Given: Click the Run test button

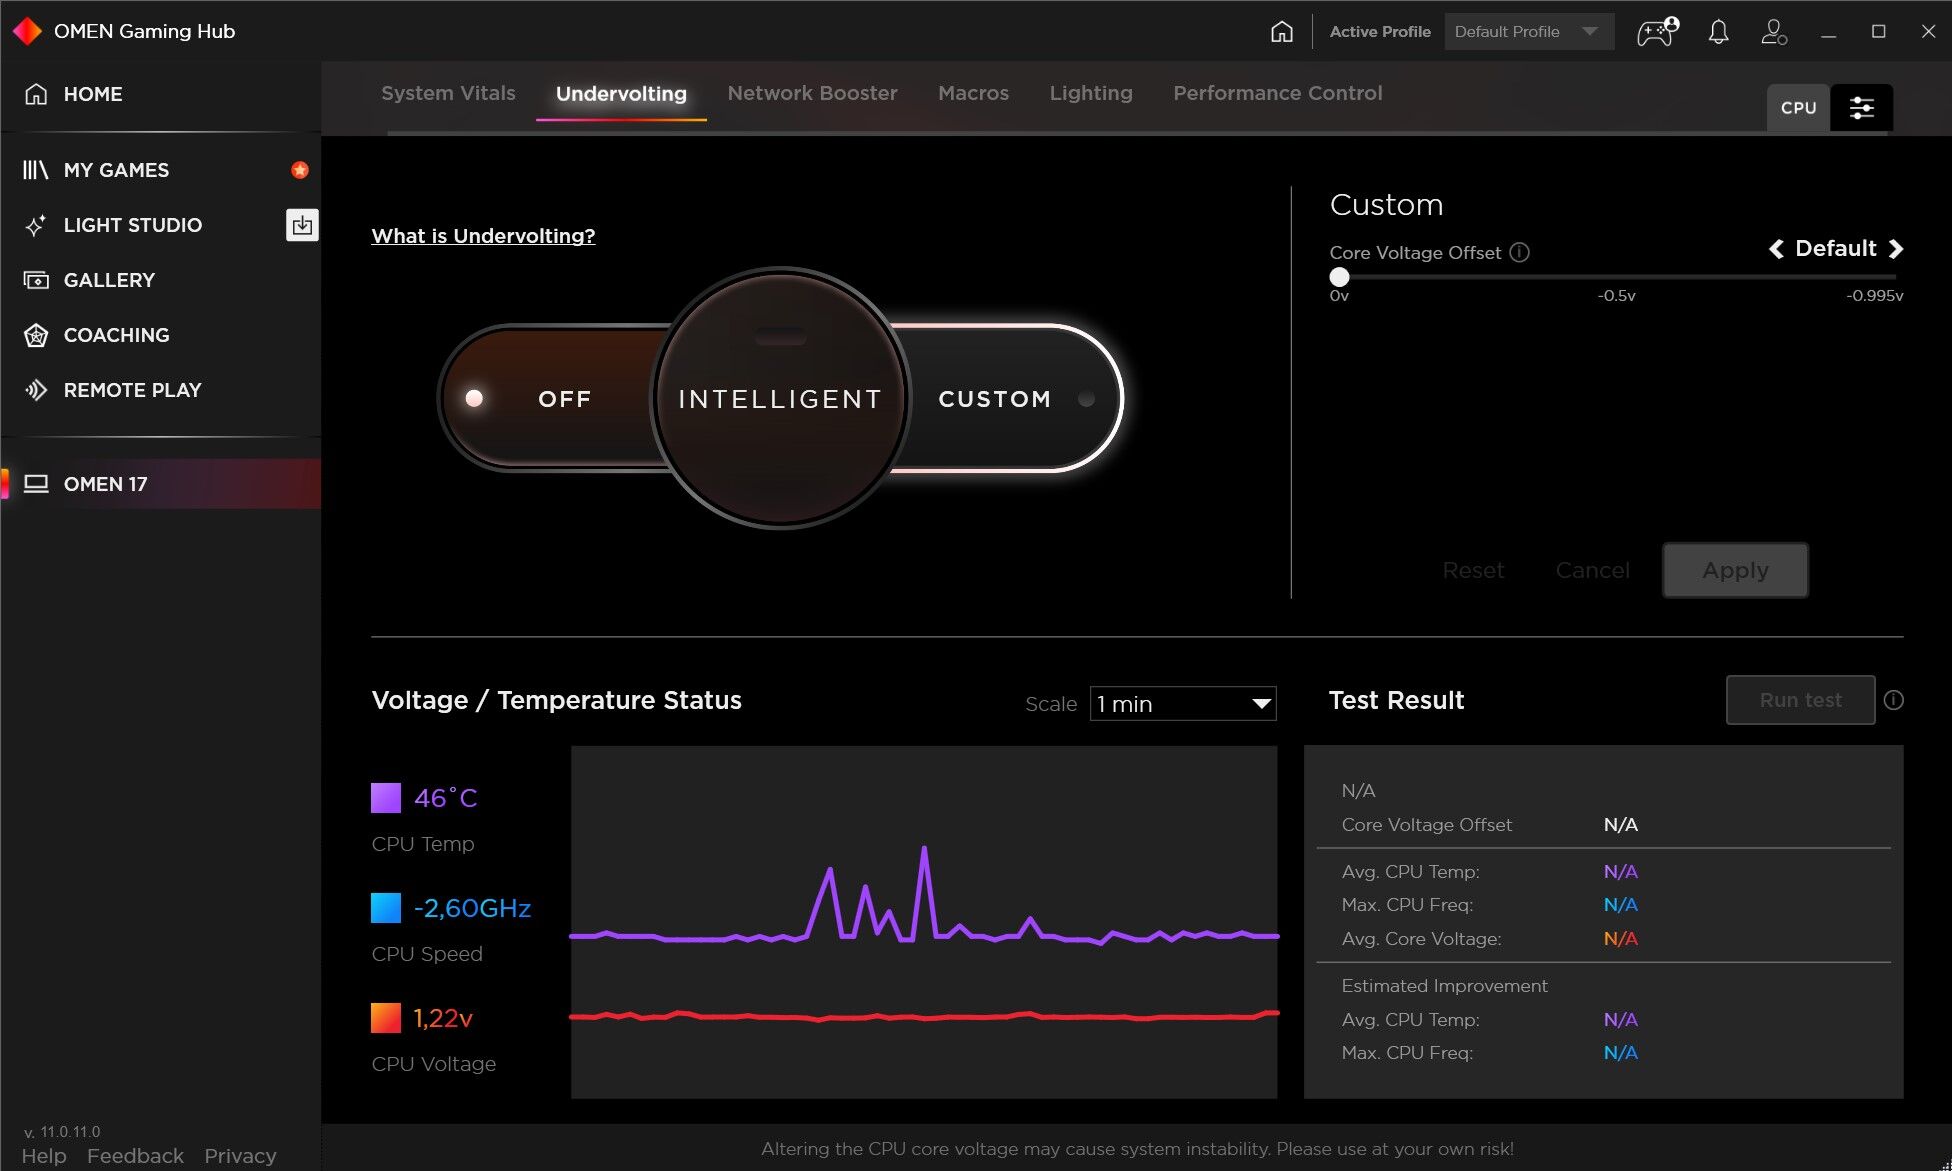Looking at the screenshot, I should coord(1800,700).
